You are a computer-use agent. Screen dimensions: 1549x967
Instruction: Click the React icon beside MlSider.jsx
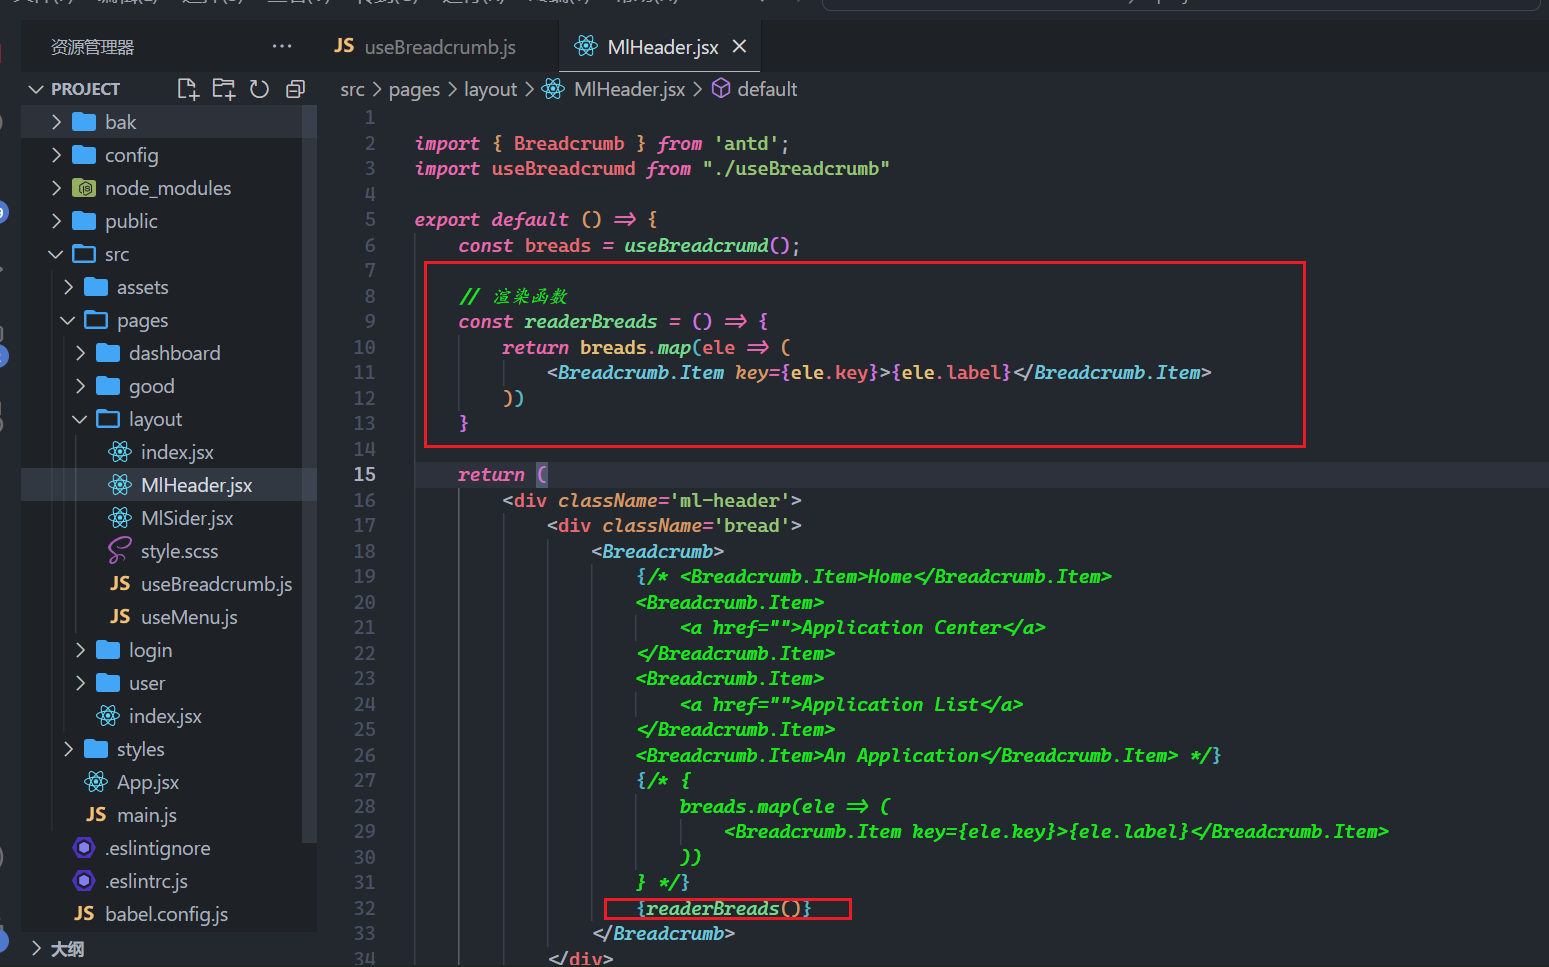[x=120, y=518]
